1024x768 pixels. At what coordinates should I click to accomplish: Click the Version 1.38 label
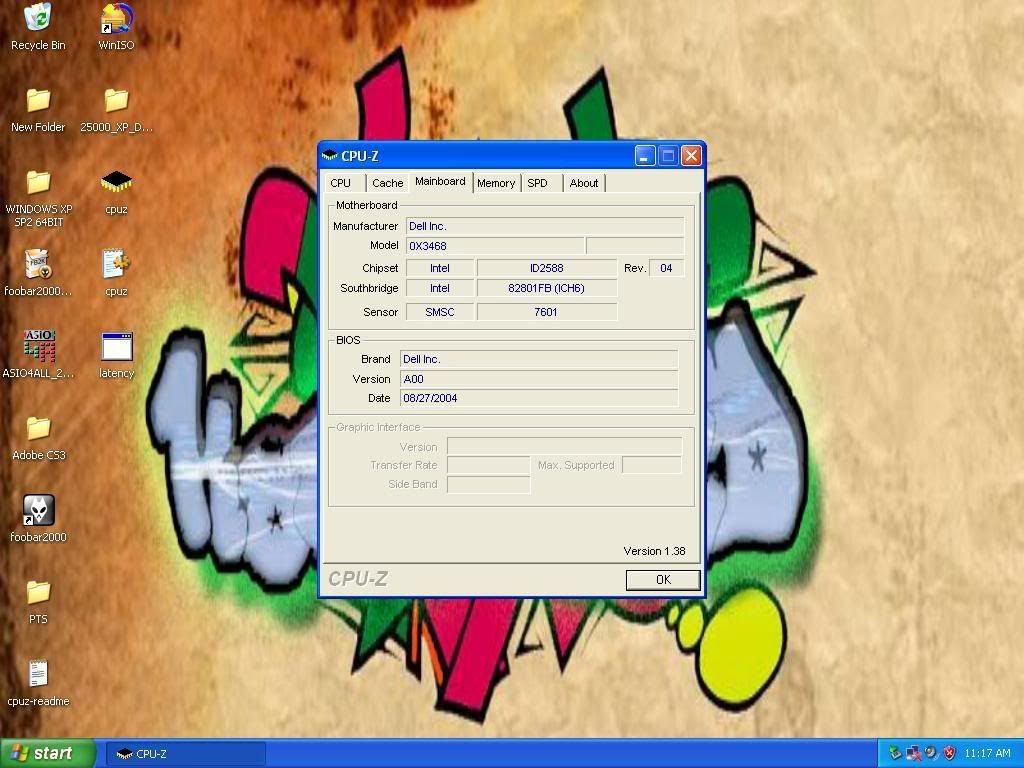pos(654,551)
